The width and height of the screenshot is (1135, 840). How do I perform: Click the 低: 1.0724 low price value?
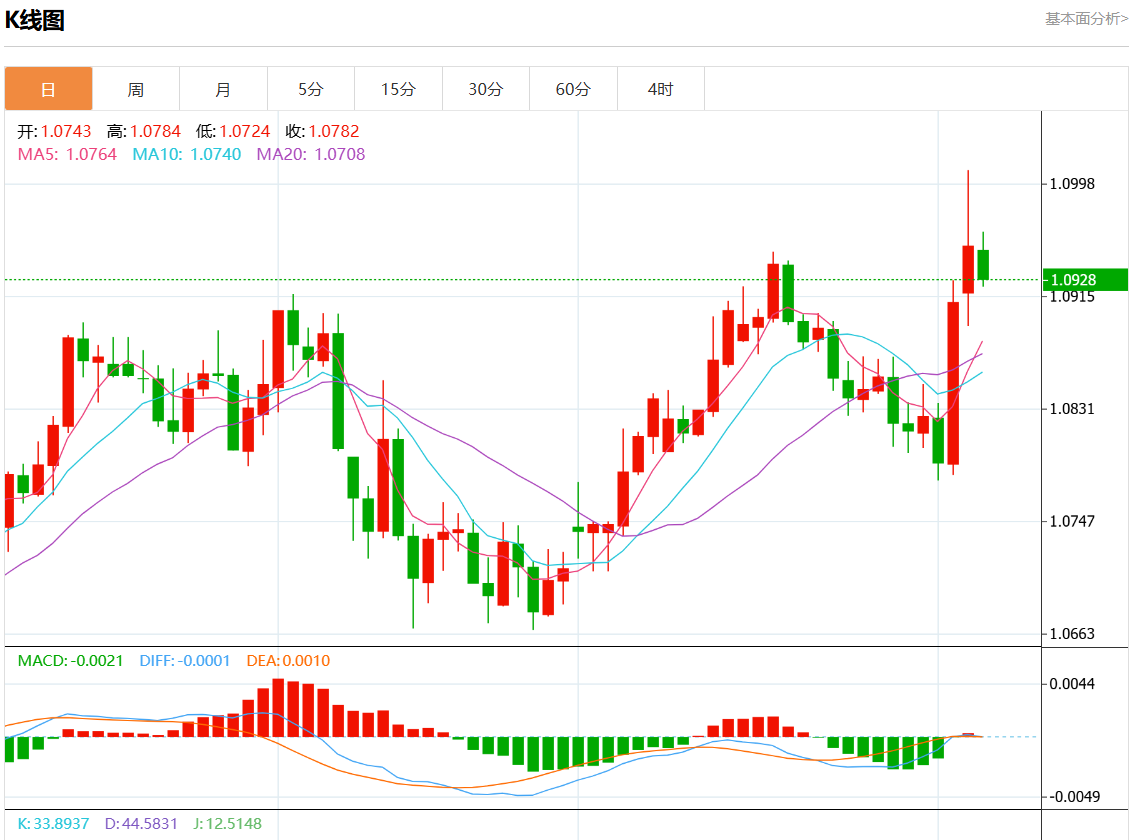pyautogui.click(x=232, y=131)
